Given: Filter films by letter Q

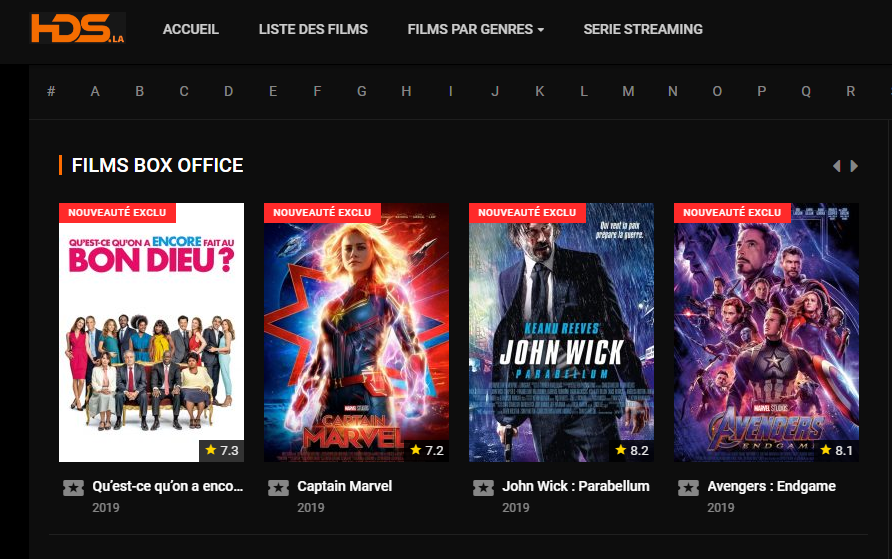Looking at the screenshot, I should (806, 91).
